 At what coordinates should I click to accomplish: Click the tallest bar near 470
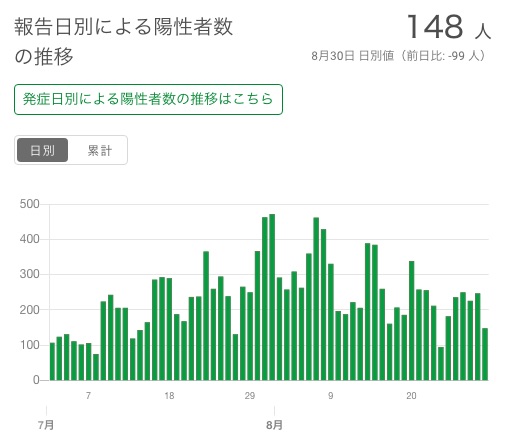272,297
